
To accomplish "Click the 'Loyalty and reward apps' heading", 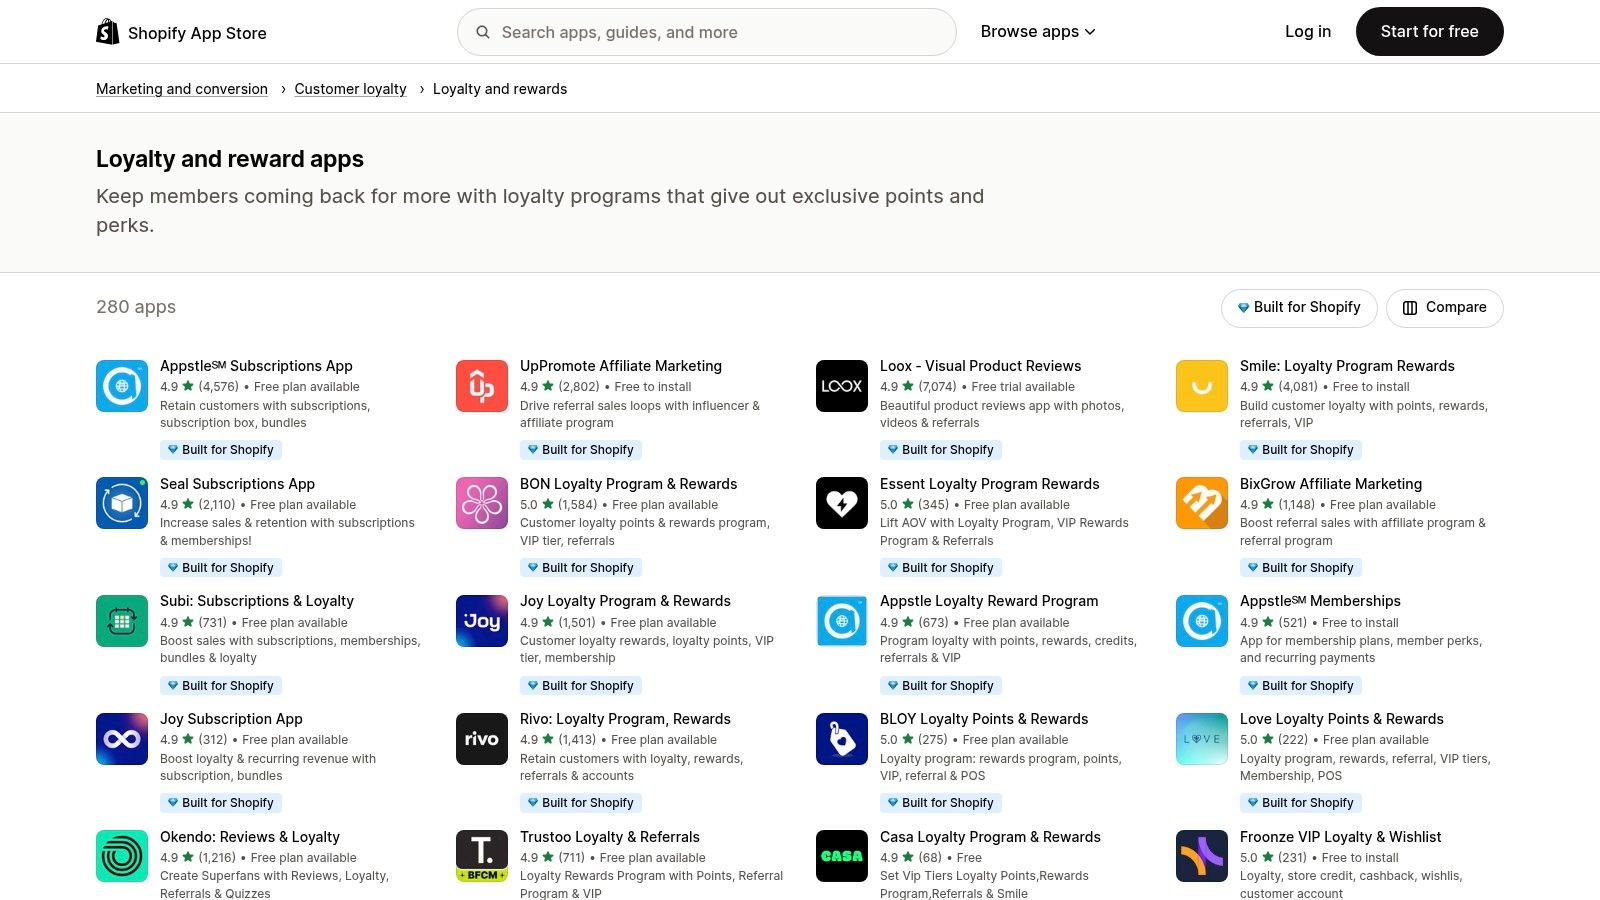I will coord(230,159).
